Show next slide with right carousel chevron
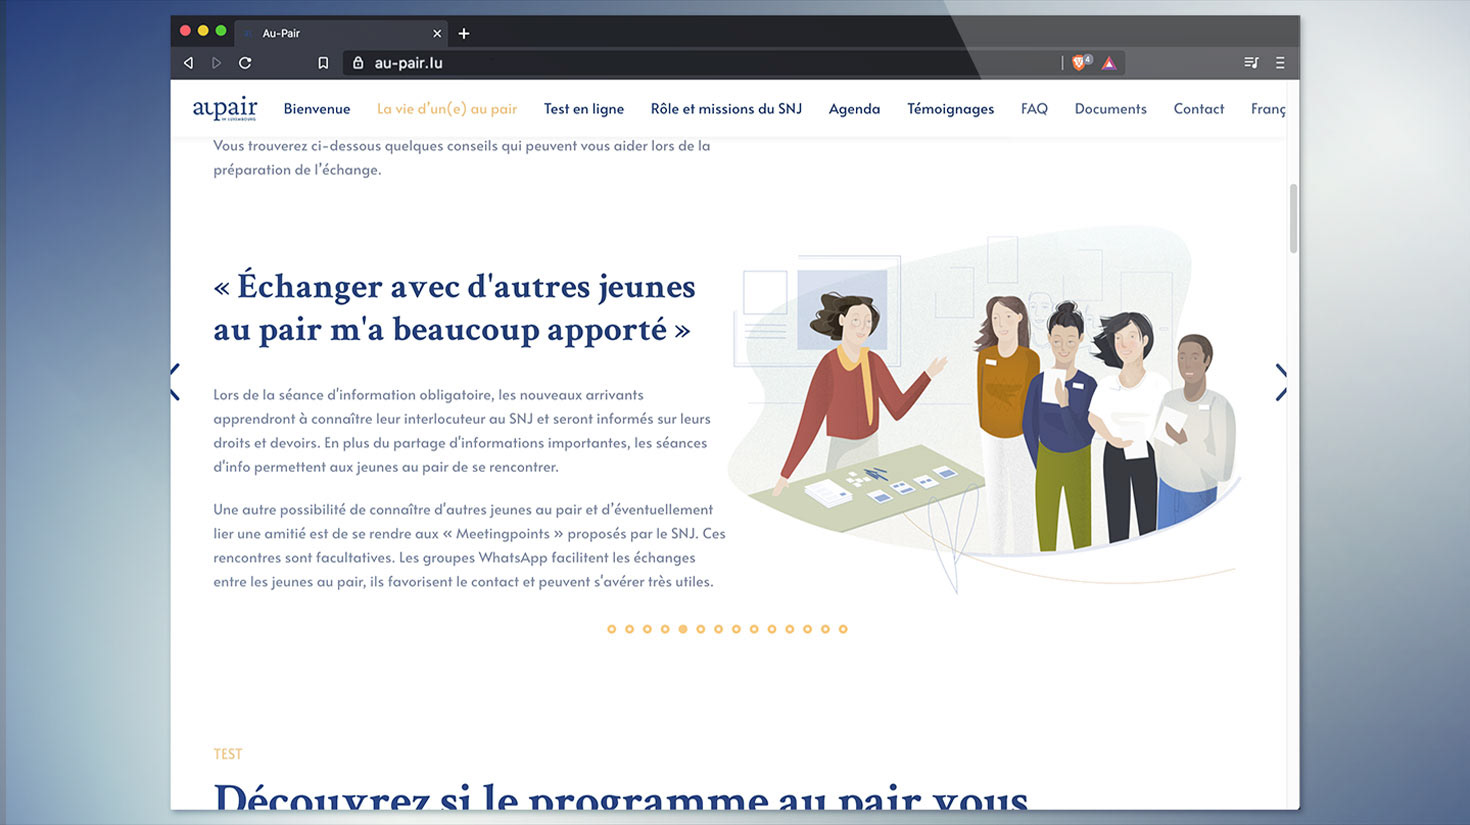The height and width of the screenshot is (825, 1470). click(x=1281, y=382)
